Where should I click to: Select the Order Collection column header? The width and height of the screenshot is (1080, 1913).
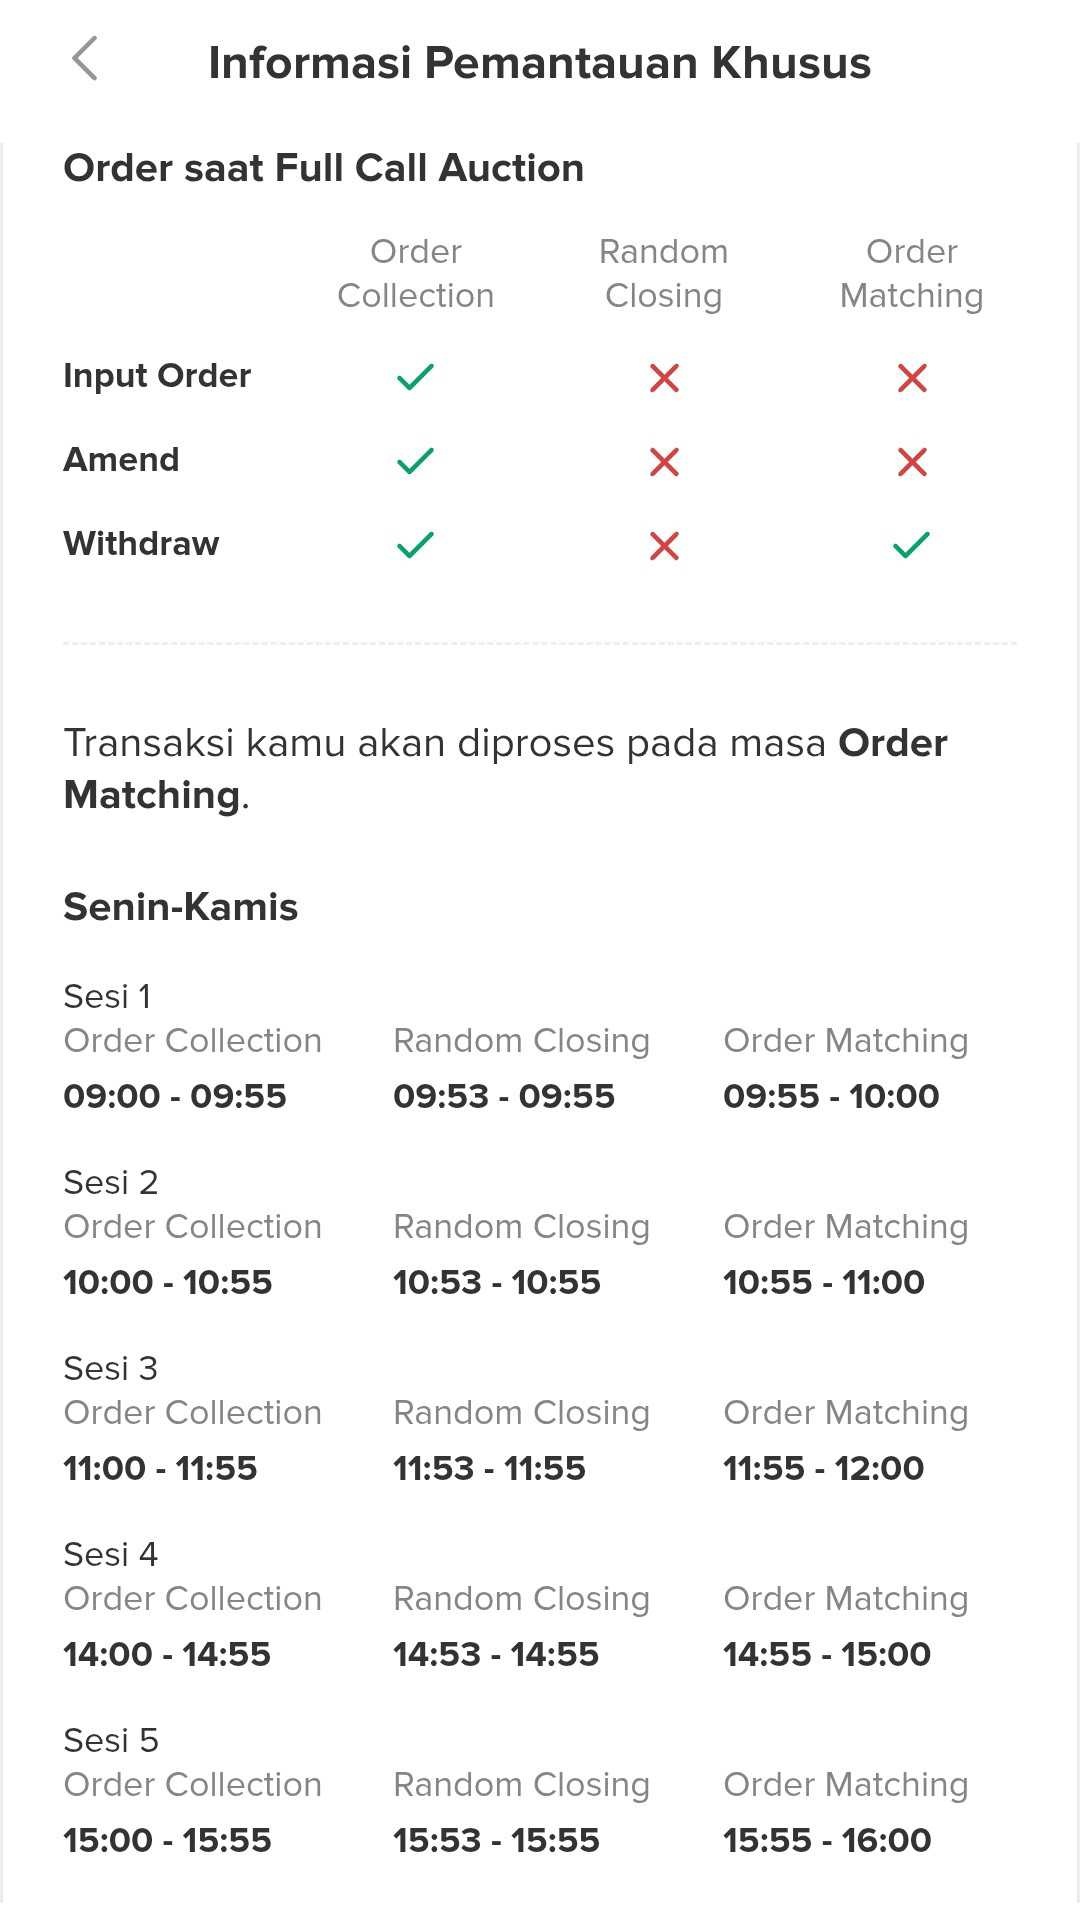[x=416, y=273]
